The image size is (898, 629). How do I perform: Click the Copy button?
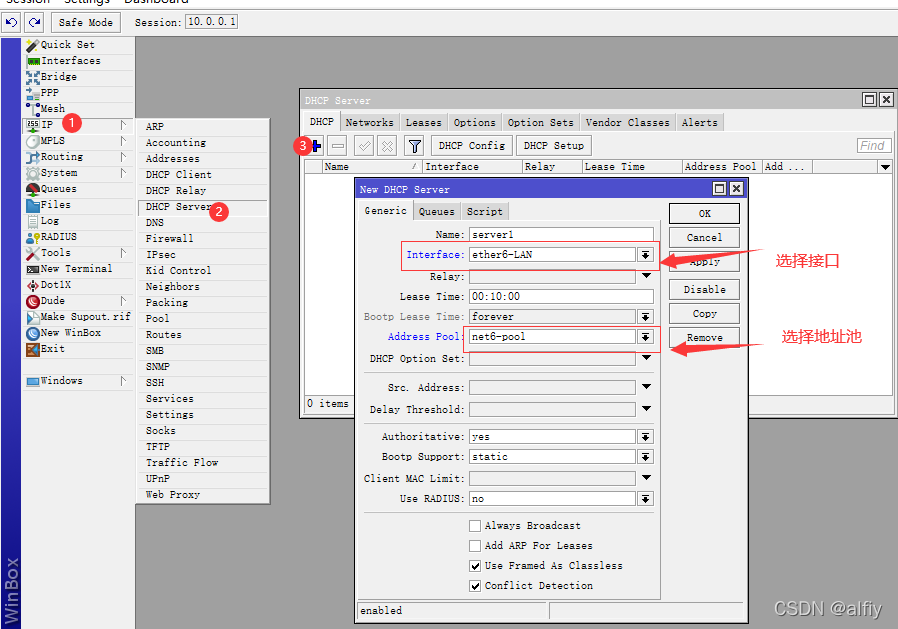pyautogui.click(x=704, y=314)
